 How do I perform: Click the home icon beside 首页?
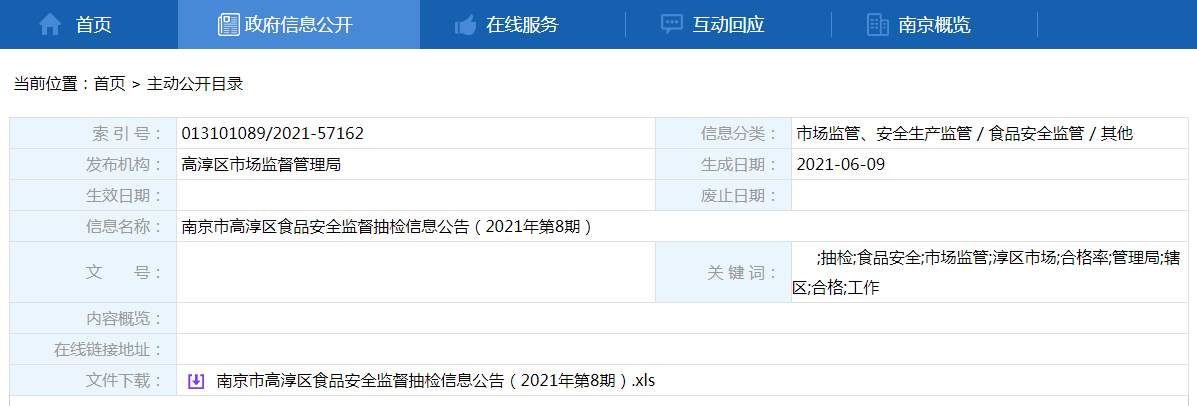(x=50, y=25)
